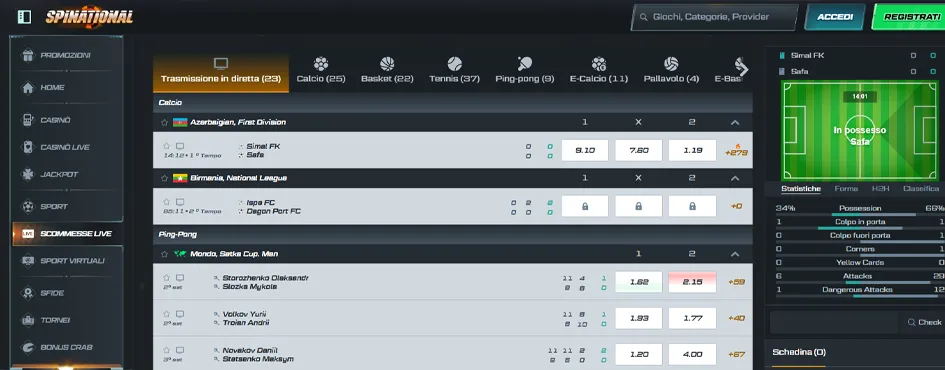Viewport: 945px width, 370px height.
Task: Favorite the Volkov vs Troian match
Action: [x=167, y=314]
